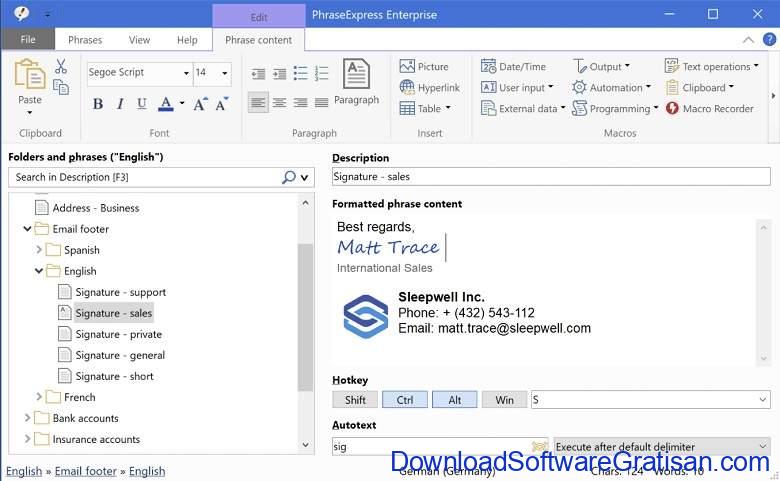
Task: Expand the Bank accounts folder
Action: click(27, 418)
